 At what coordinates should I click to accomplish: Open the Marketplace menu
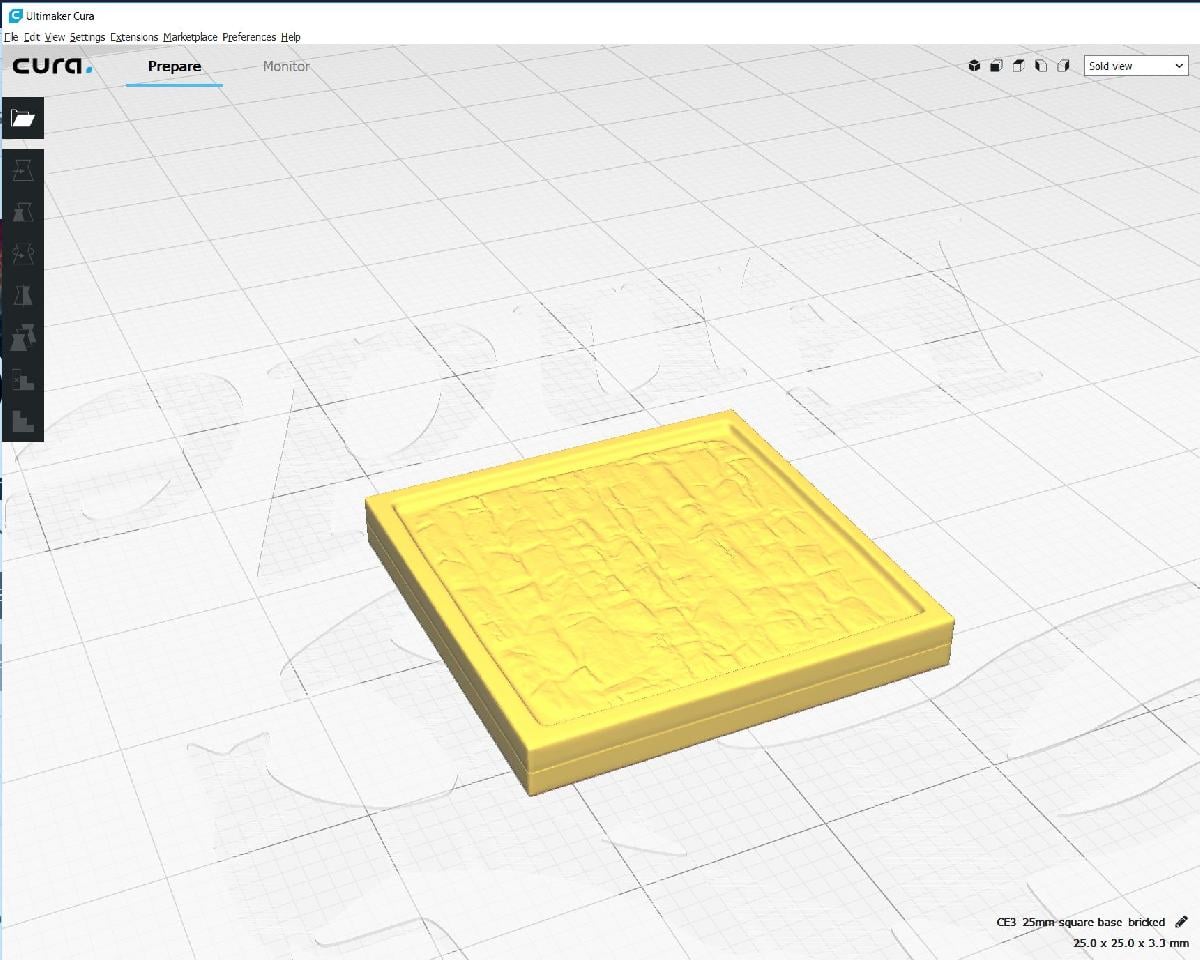[190, 37]
